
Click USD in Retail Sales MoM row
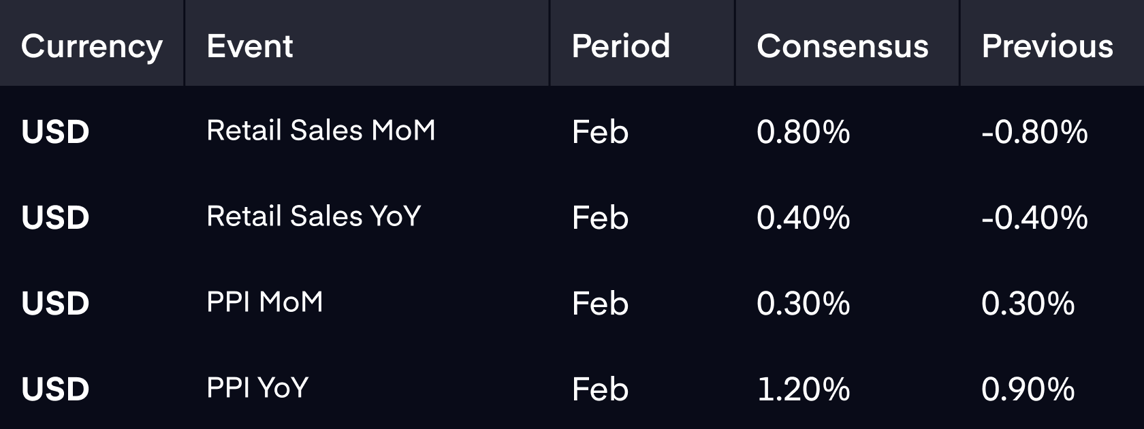pyautogui.click(x=55, y=132)
